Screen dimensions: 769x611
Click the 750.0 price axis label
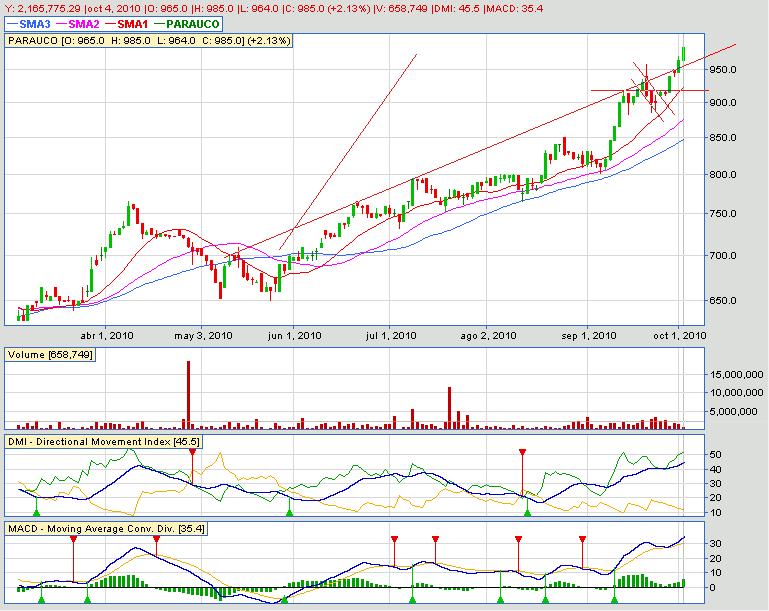tap(723, 214)
